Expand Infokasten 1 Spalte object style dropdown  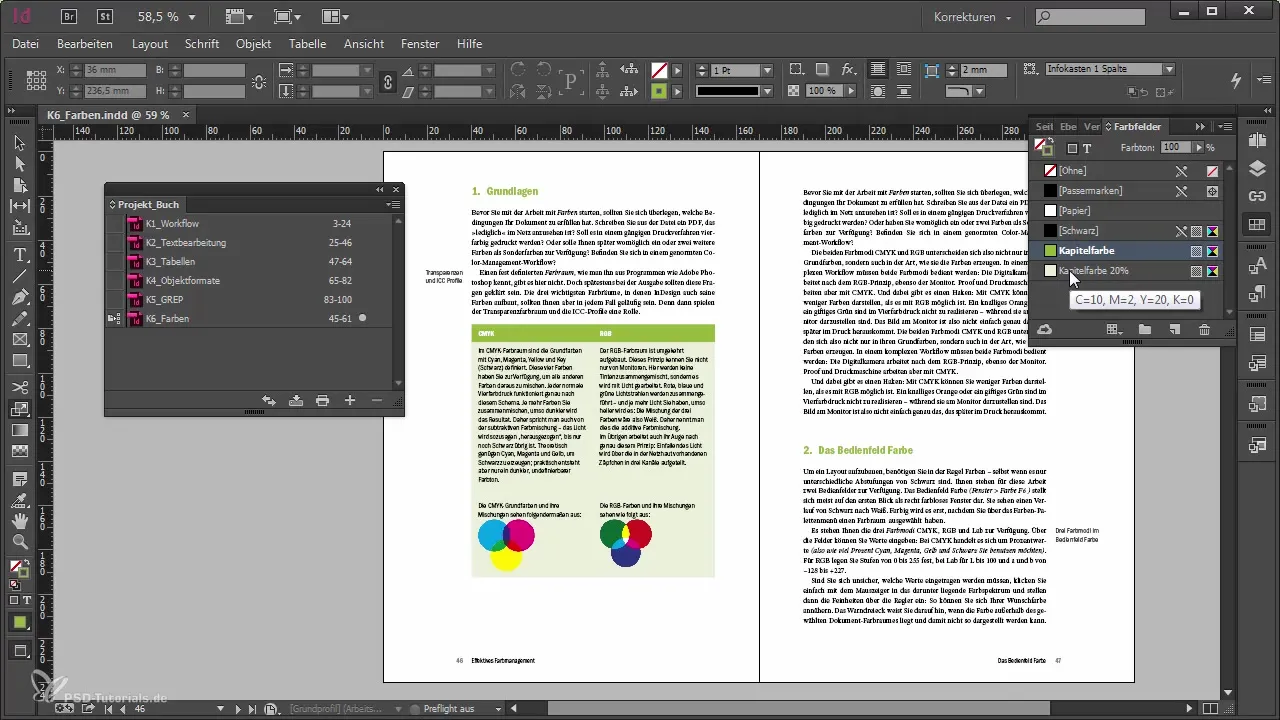[1168, 69]
